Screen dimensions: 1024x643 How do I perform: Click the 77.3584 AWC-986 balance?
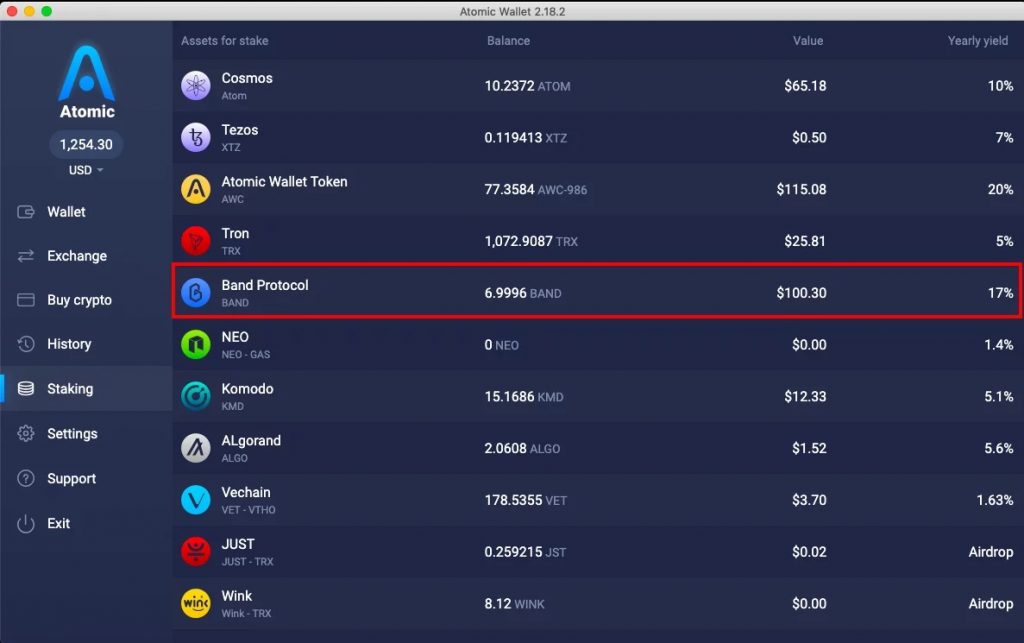(536, 189)
